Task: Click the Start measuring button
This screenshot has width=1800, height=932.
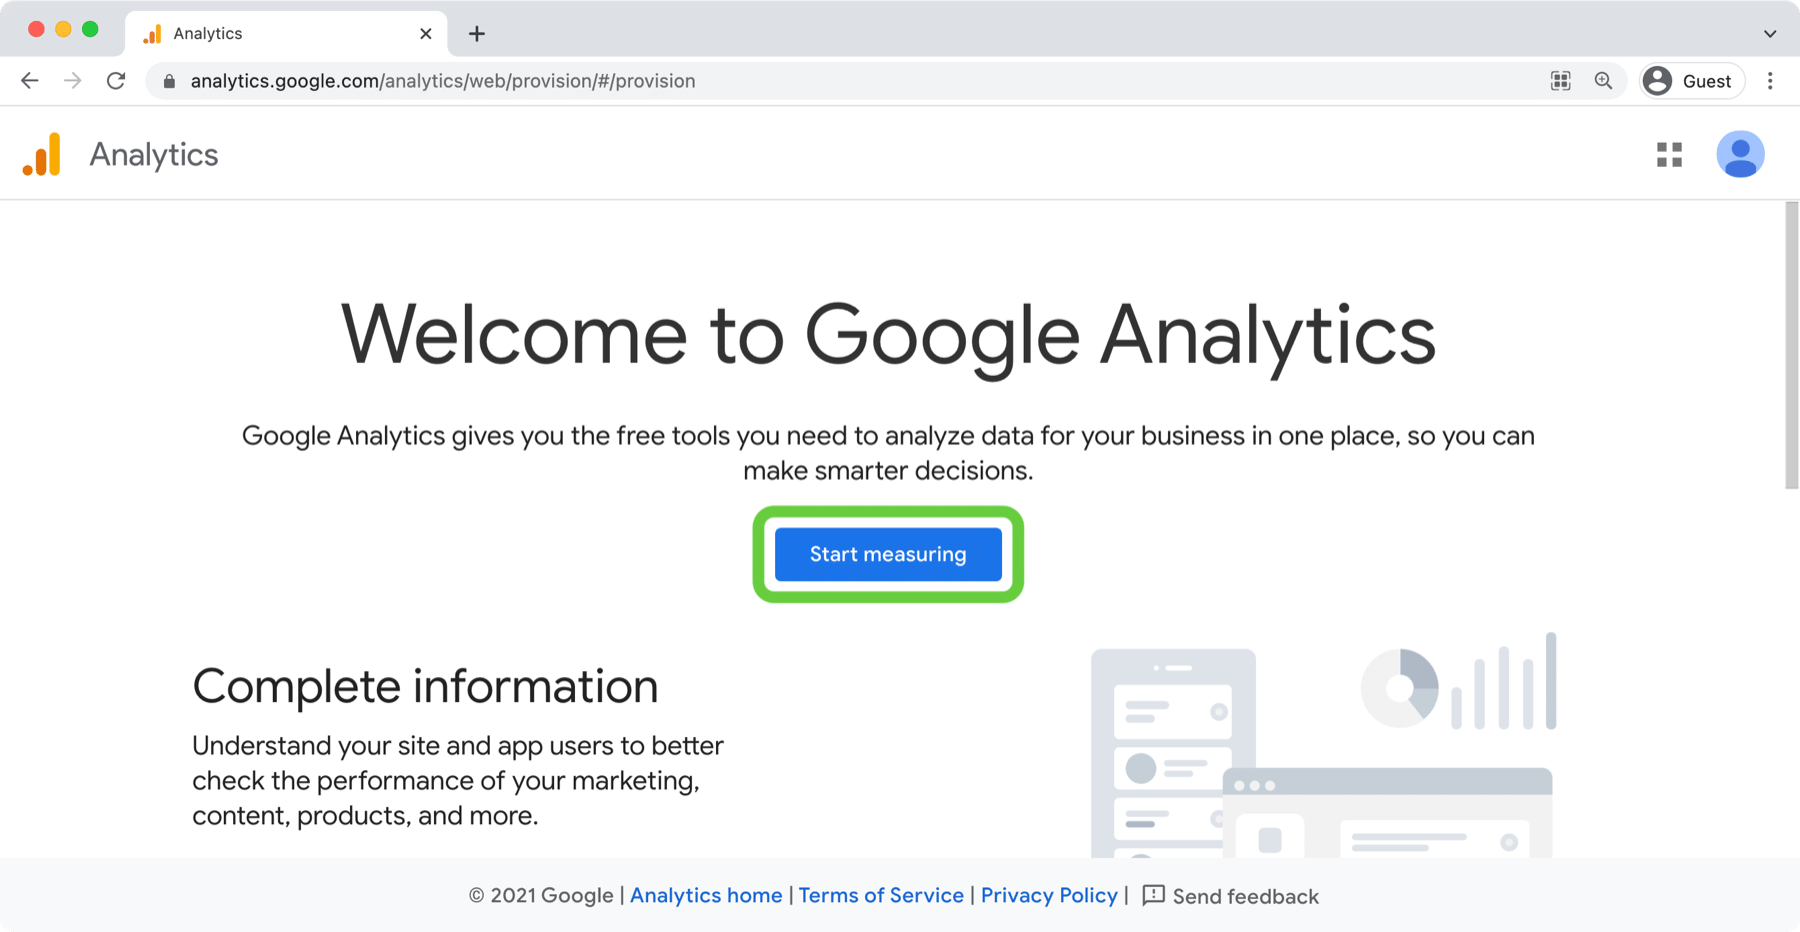Action: pyautogui.click(x=888, y=554)
